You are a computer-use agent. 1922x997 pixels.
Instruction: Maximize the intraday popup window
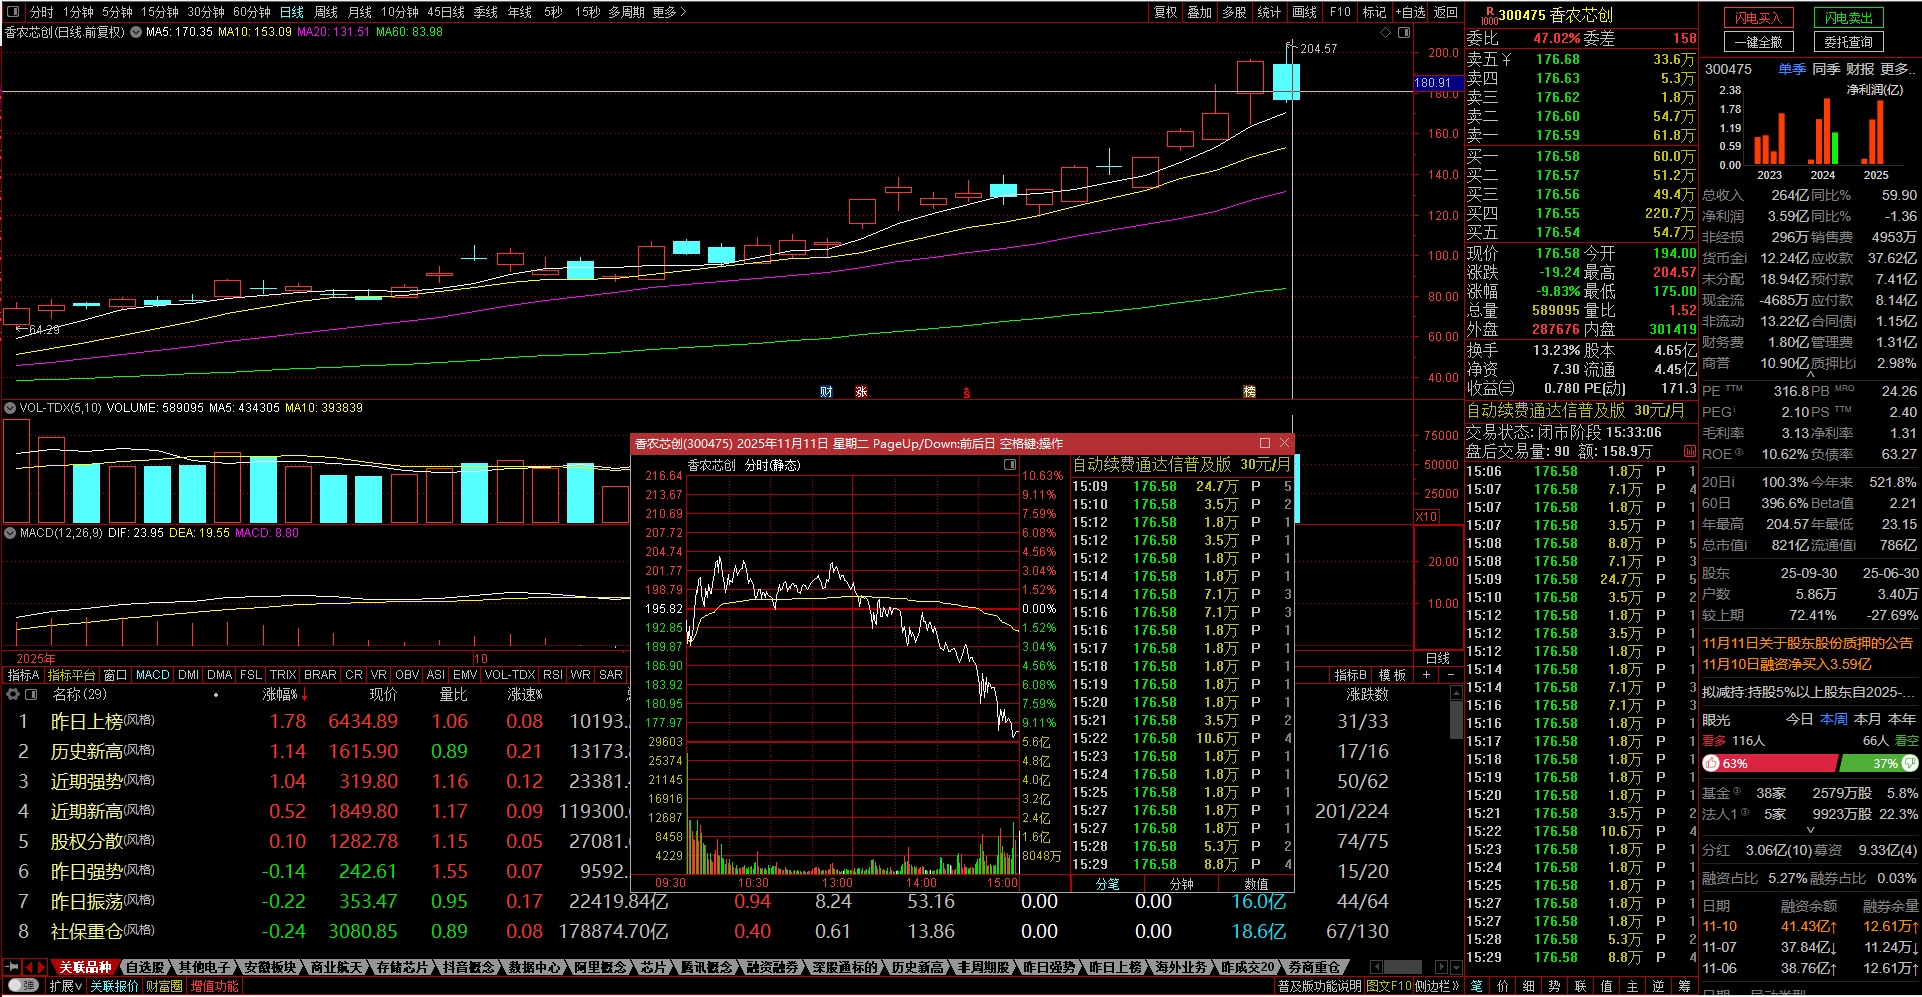1265,443
